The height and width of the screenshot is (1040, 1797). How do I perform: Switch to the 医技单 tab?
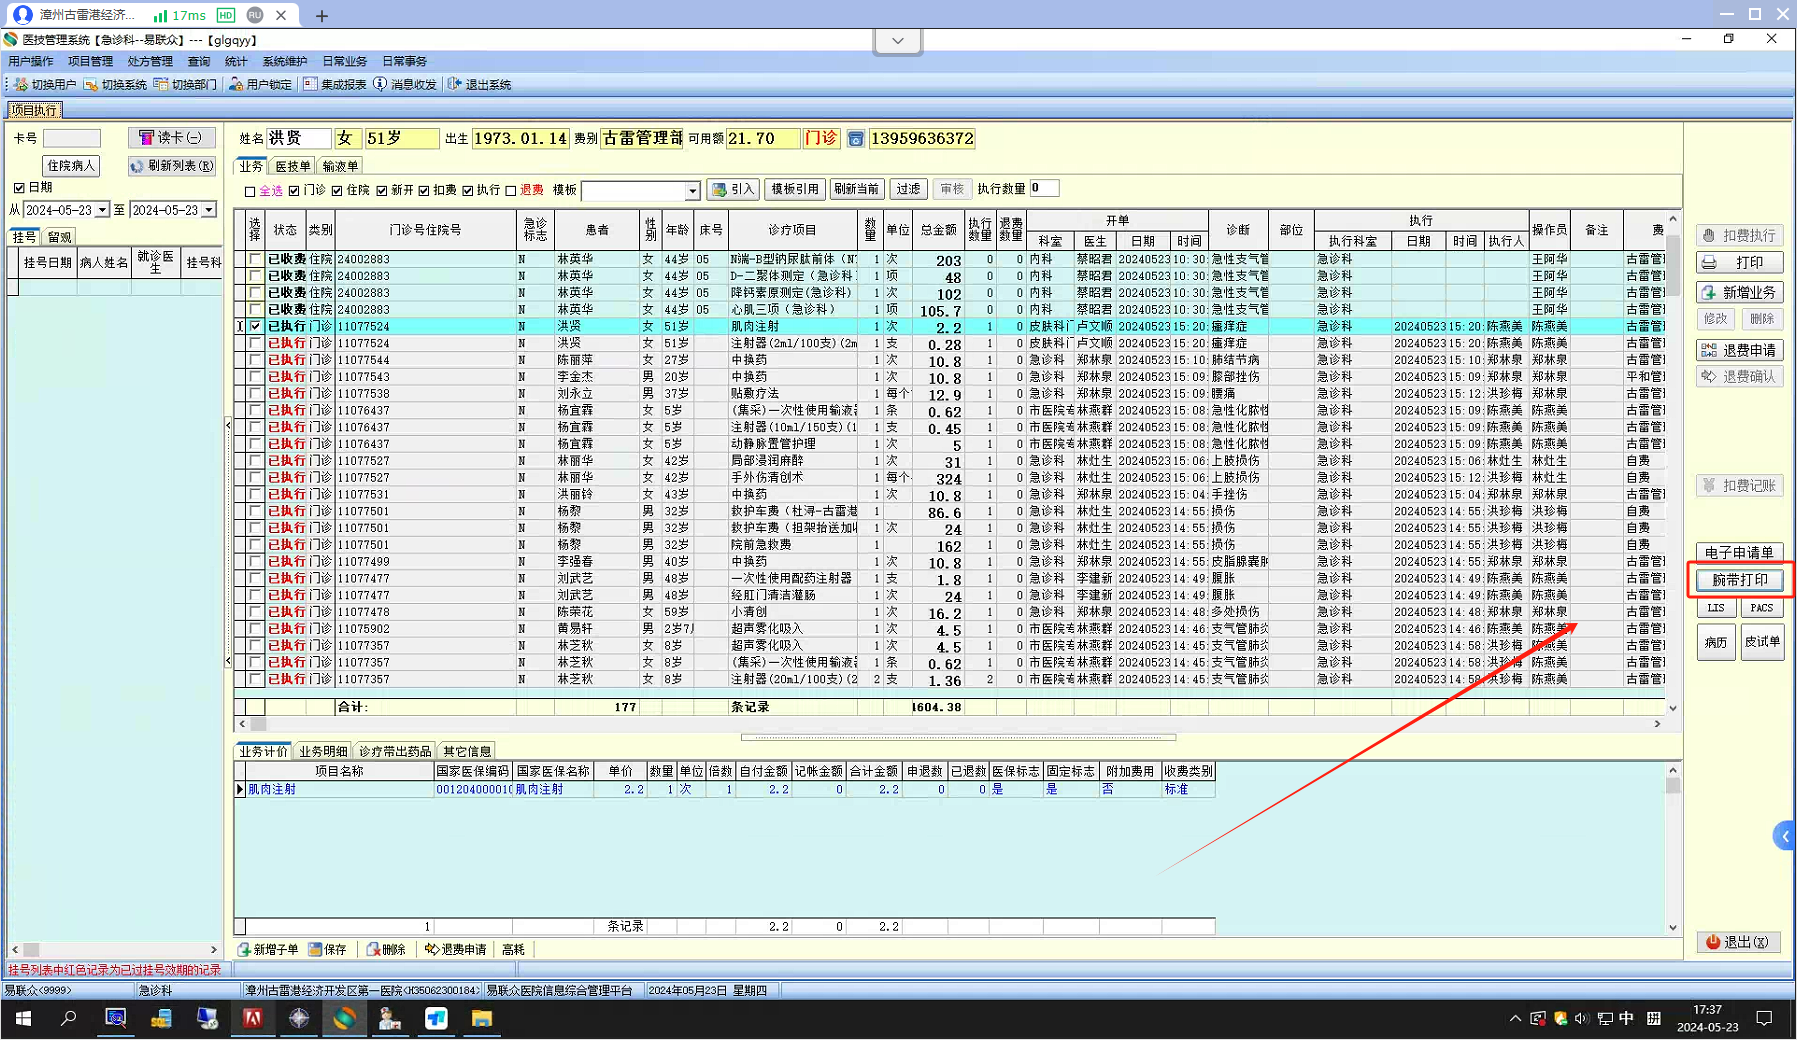[293, 167]
